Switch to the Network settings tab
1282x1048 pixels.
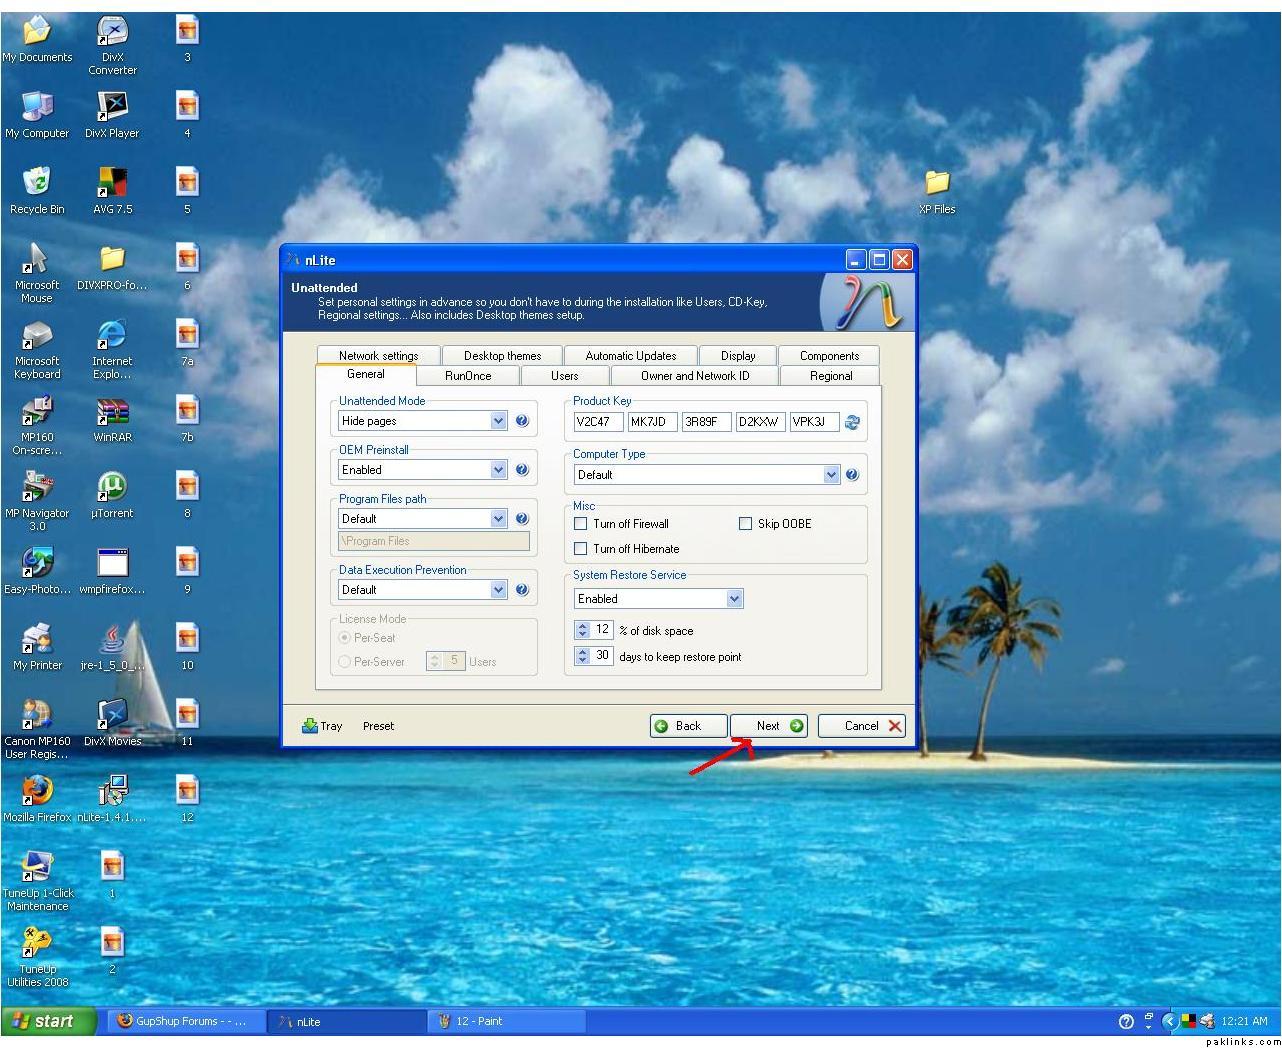378,356
